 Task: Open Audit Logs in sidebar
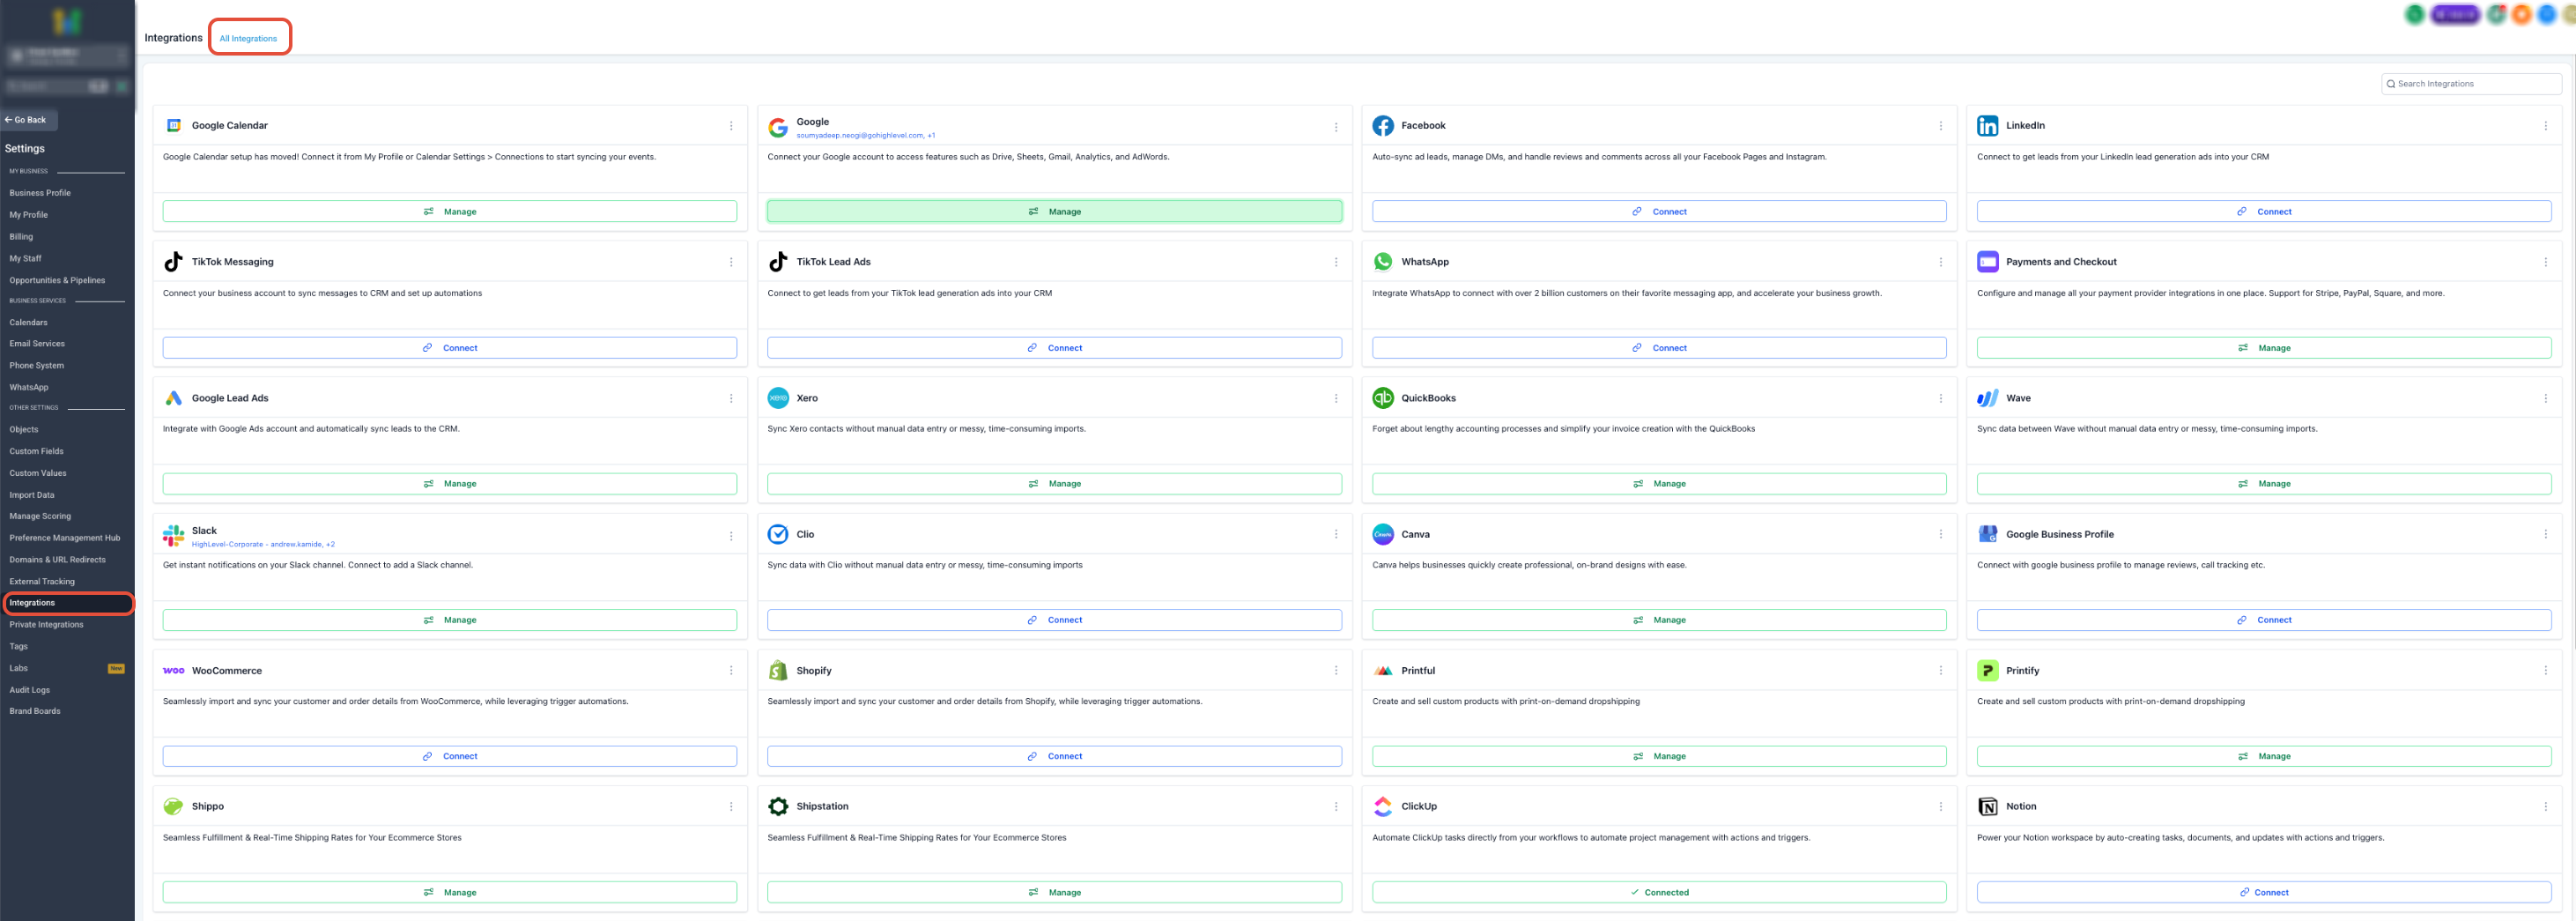pyautogui.click(x=29, y=690)
